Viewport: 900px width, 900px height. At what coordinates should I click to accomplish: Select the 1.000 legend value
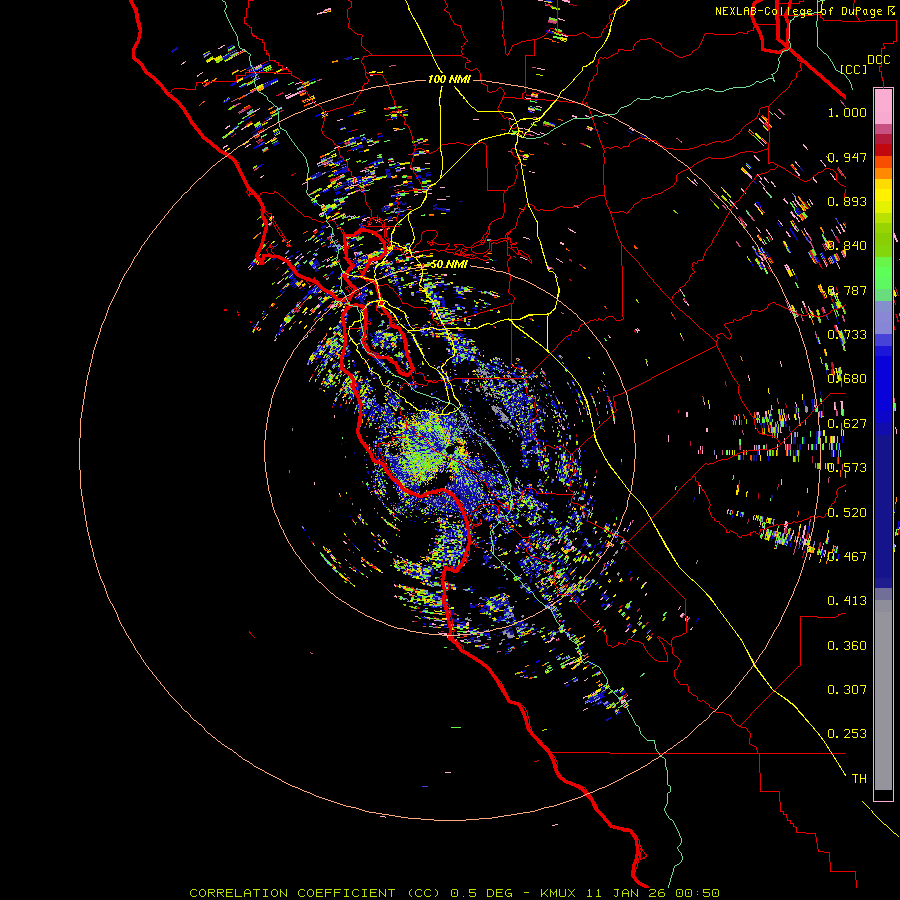(x=847, y=112)
